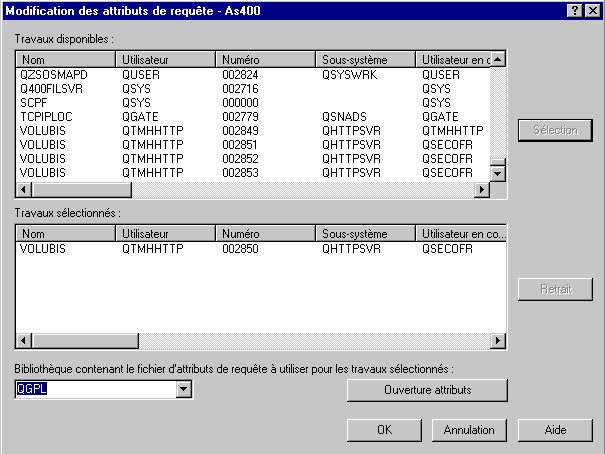
Task: Click Sous-système header in available jobs
Action: (367, 60)
